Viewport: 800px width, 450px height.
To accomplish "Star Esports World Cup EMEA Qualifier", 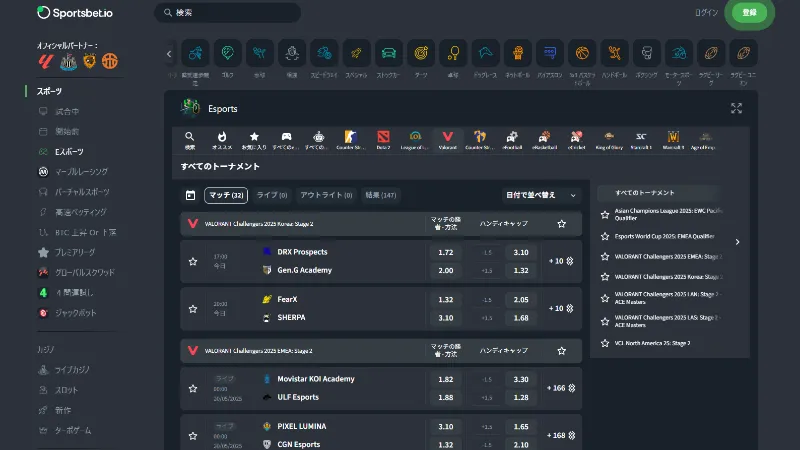I will coord(605,236).
